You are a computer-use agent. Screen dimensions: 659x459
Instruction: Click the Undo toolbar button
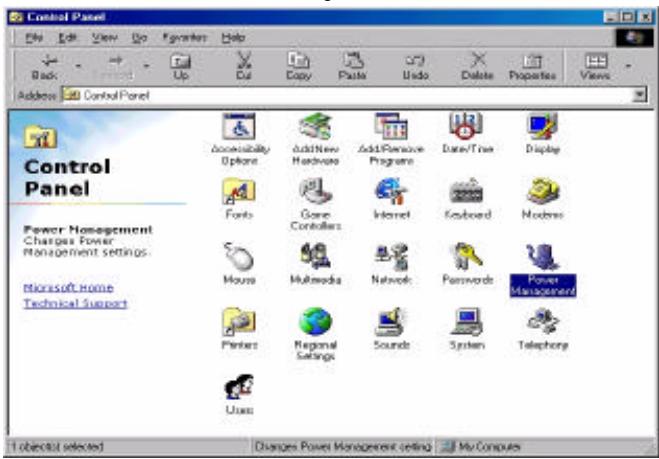tap(416, 67)
